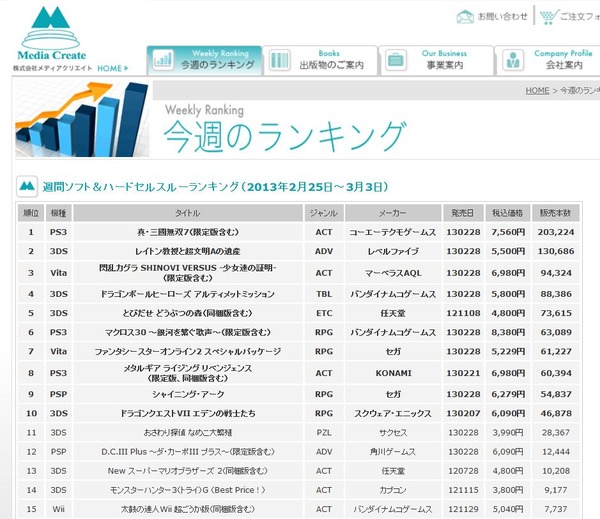The image size is (600, 519).
Task: Click the maker レベルファイブ
Action: point(393,251)
